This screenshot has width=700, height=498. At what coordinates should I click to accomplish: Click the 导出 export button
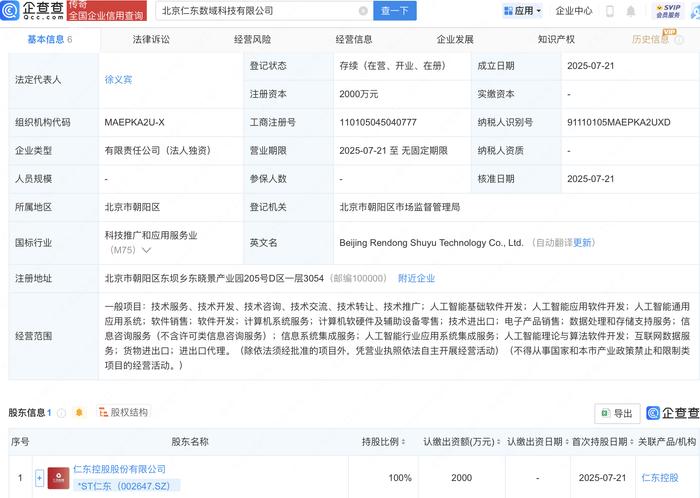coord(617,414)
